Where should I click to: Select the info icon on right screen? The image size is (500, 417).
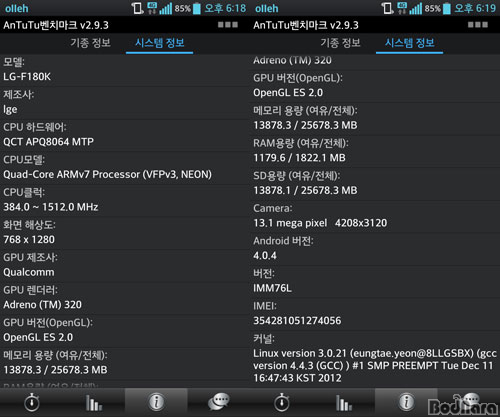tap(406, 402)
